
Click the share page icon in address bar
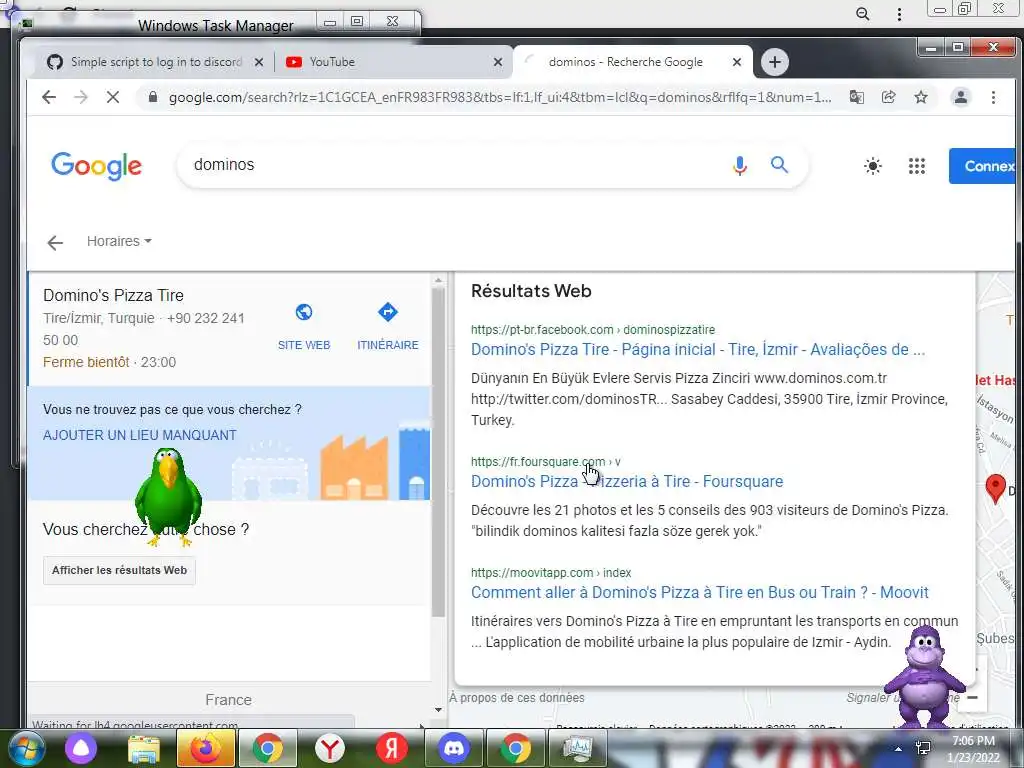click(888, 97)
